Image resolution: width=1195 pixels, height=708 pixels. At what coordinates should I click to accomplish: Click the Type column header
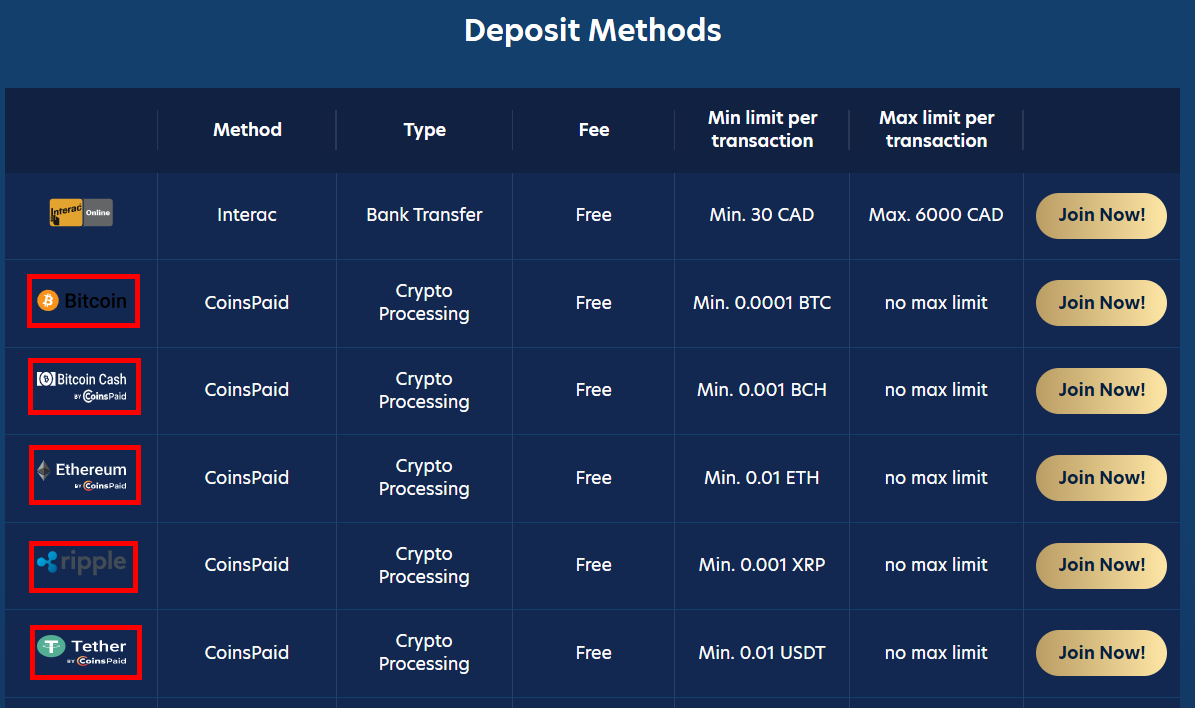[x=424, y=130]
